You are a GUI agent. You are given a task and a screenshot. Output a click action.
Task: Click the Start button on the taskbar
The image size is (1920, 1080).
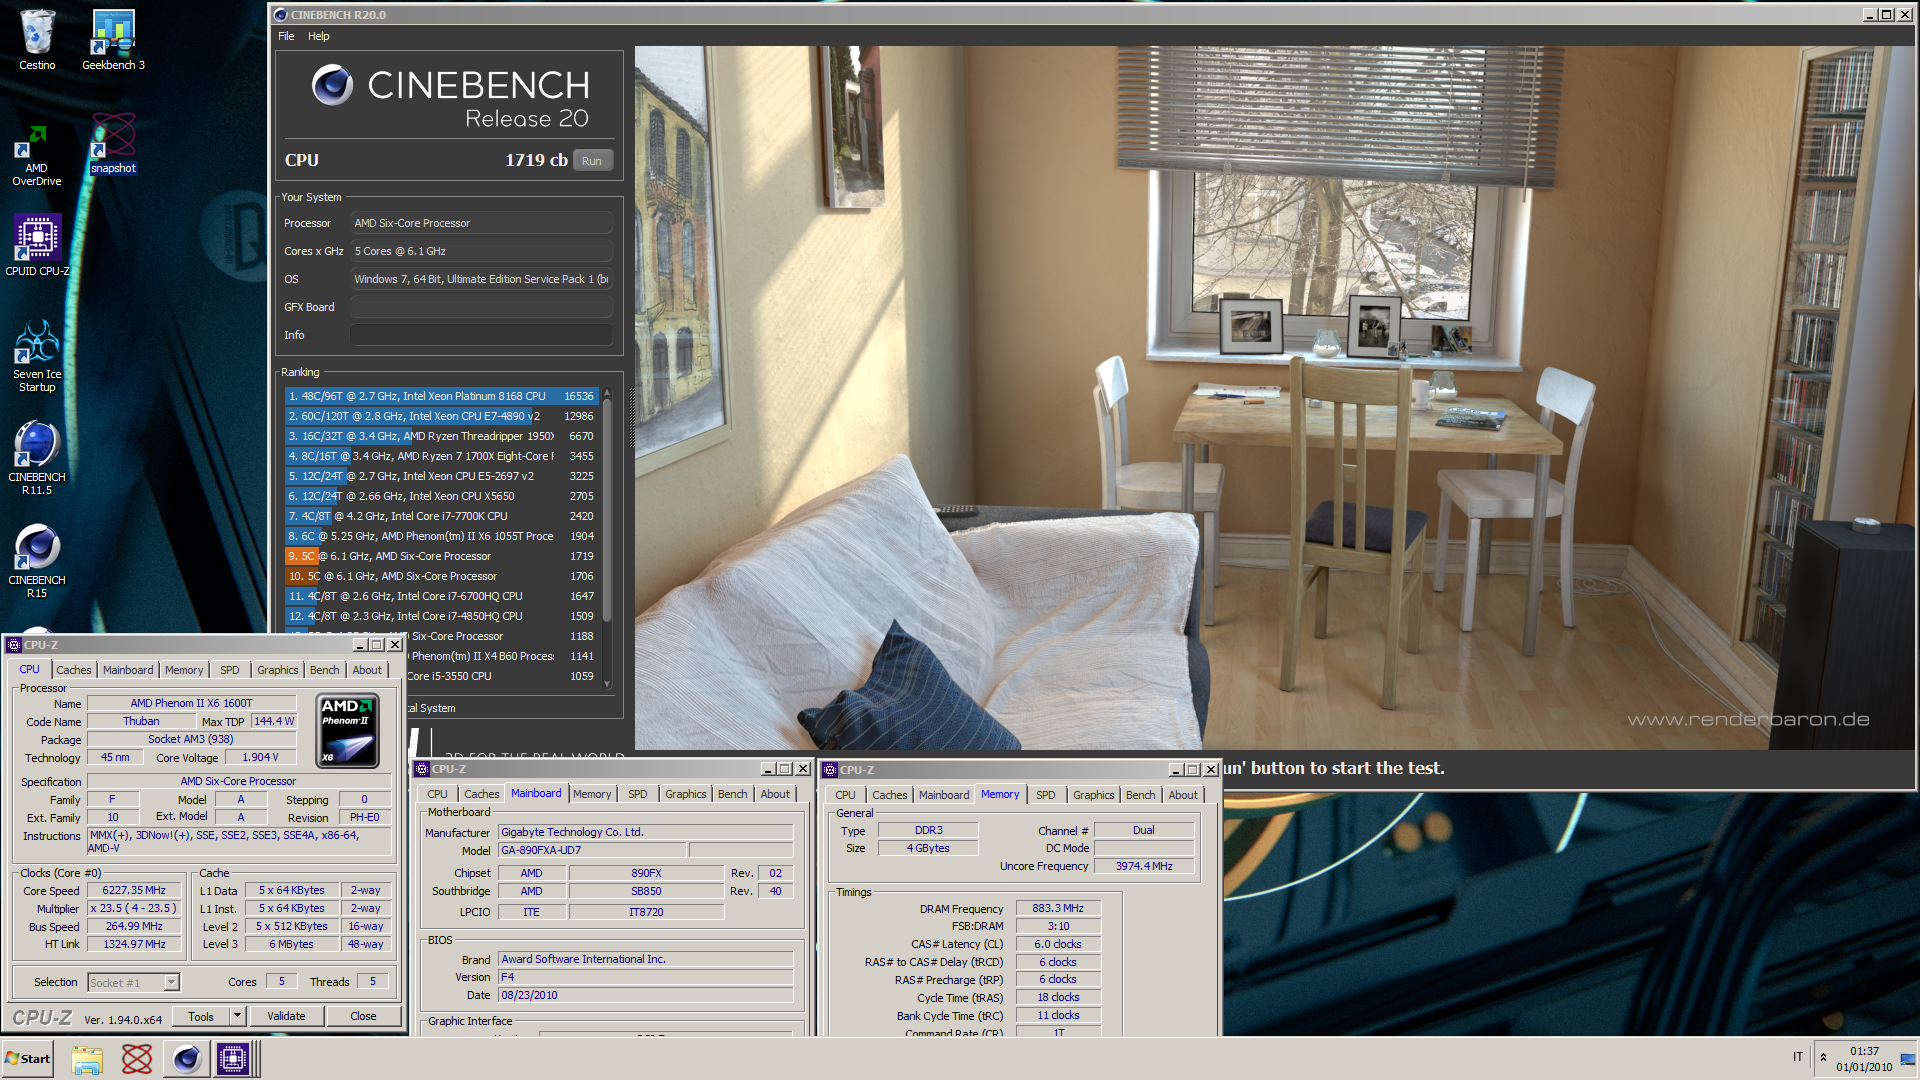tap(28, 1059)
